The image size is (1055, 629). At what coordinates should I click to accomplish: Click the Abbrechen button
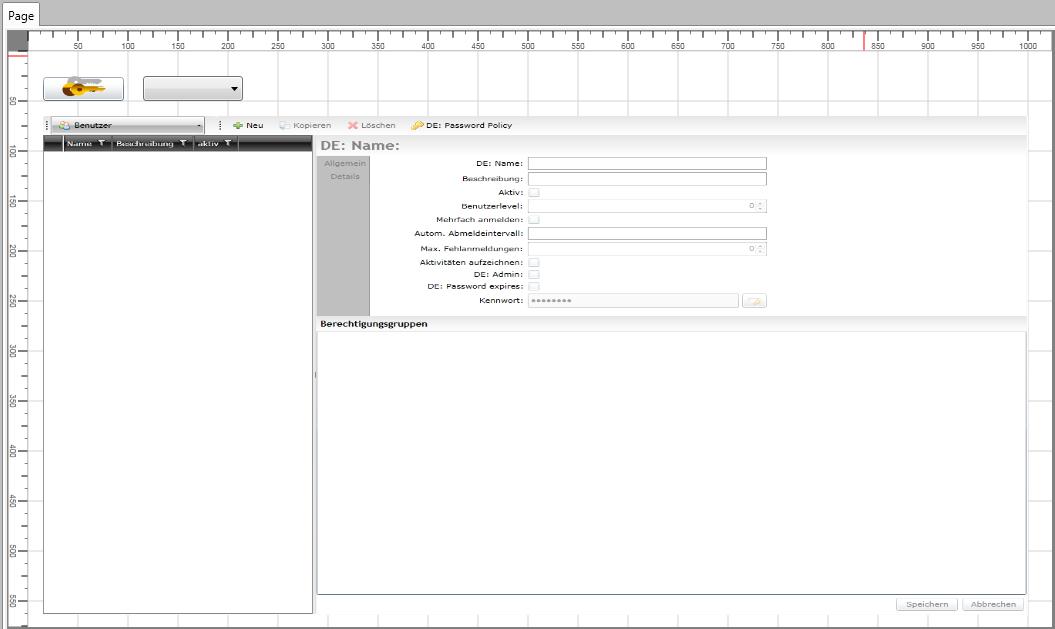point(992,604)
